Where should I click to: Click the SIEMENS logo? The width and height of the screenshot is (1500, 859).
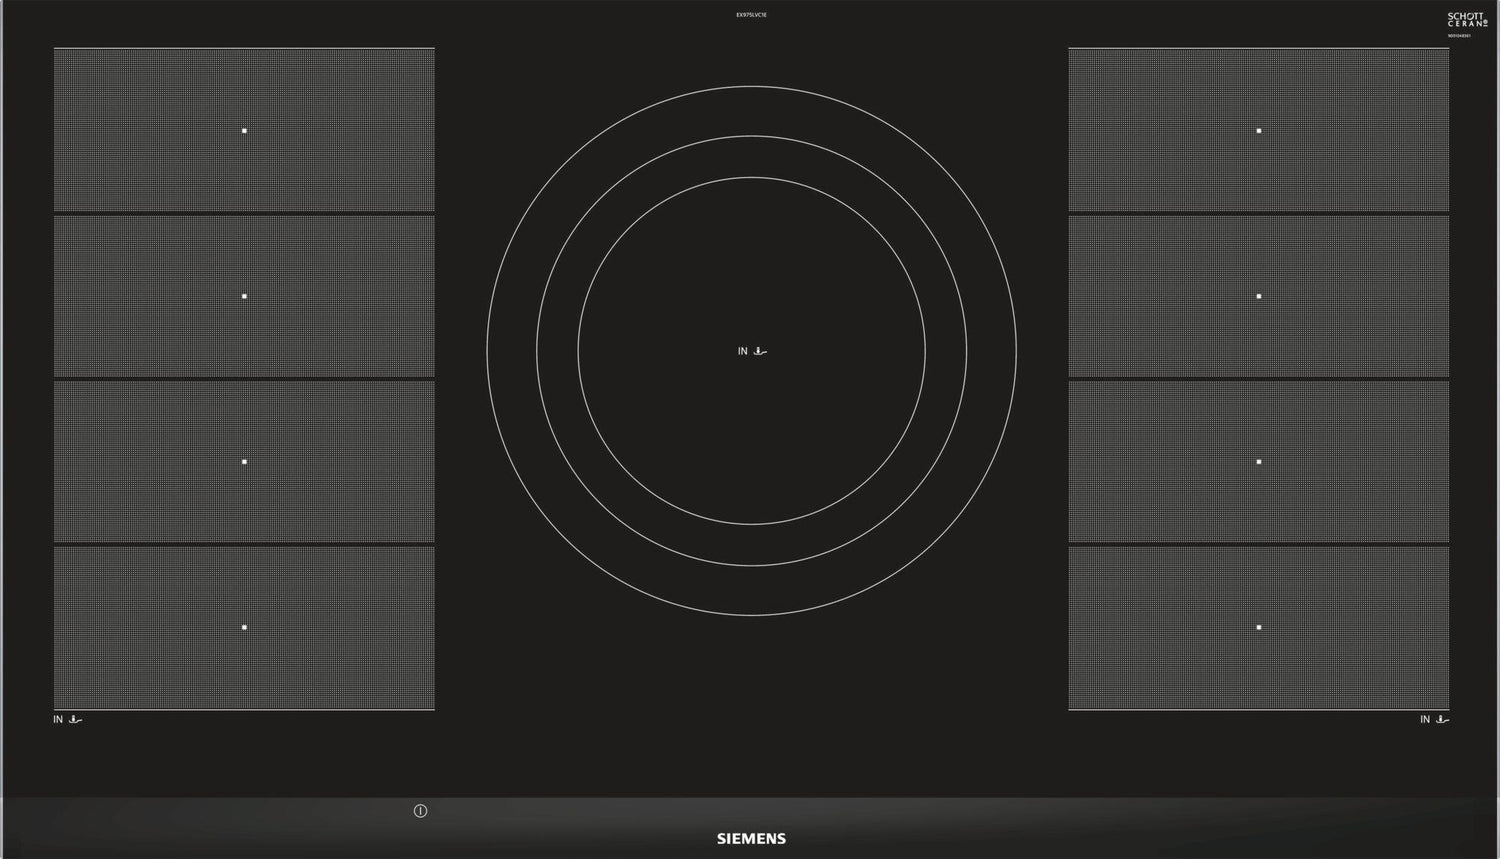coord(751,839)
